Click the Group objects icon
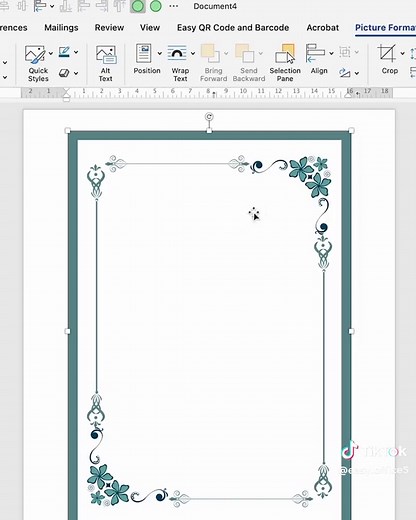Screen dimensions: 416x520 pyautogui.click(x=345, y=52)
